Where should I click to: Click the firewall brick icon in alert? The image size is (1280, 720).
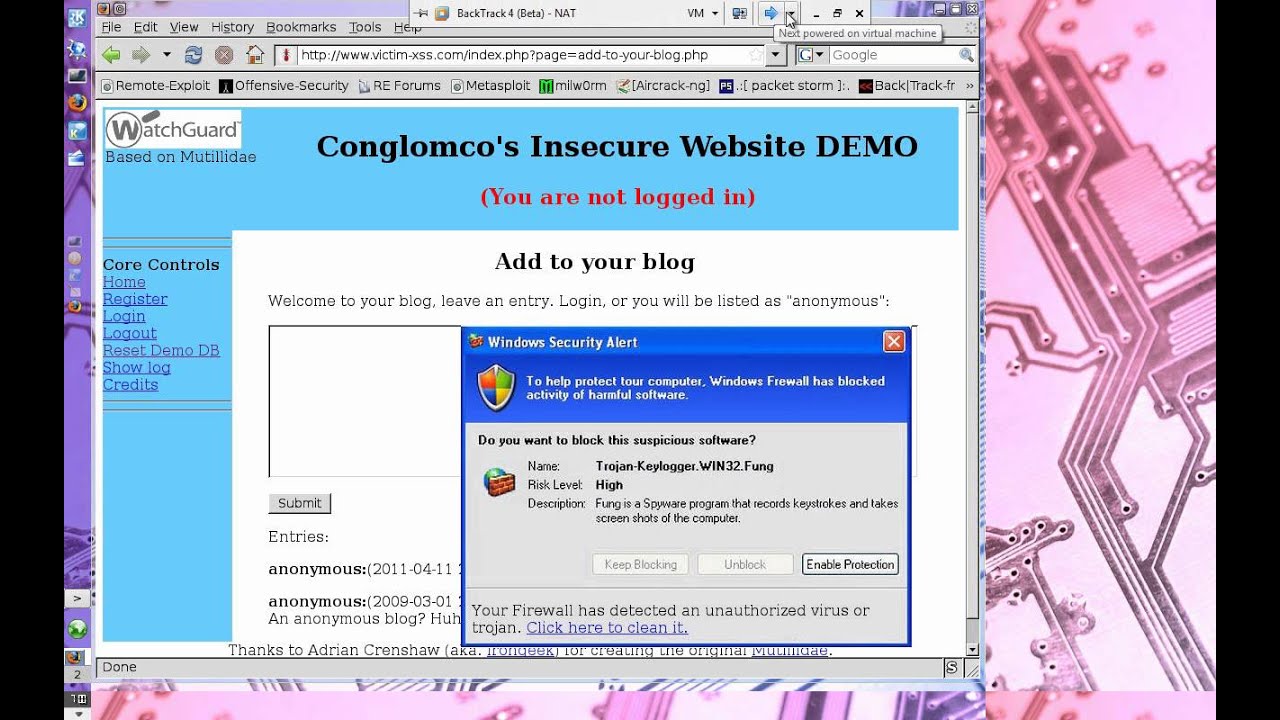point(499,482)
